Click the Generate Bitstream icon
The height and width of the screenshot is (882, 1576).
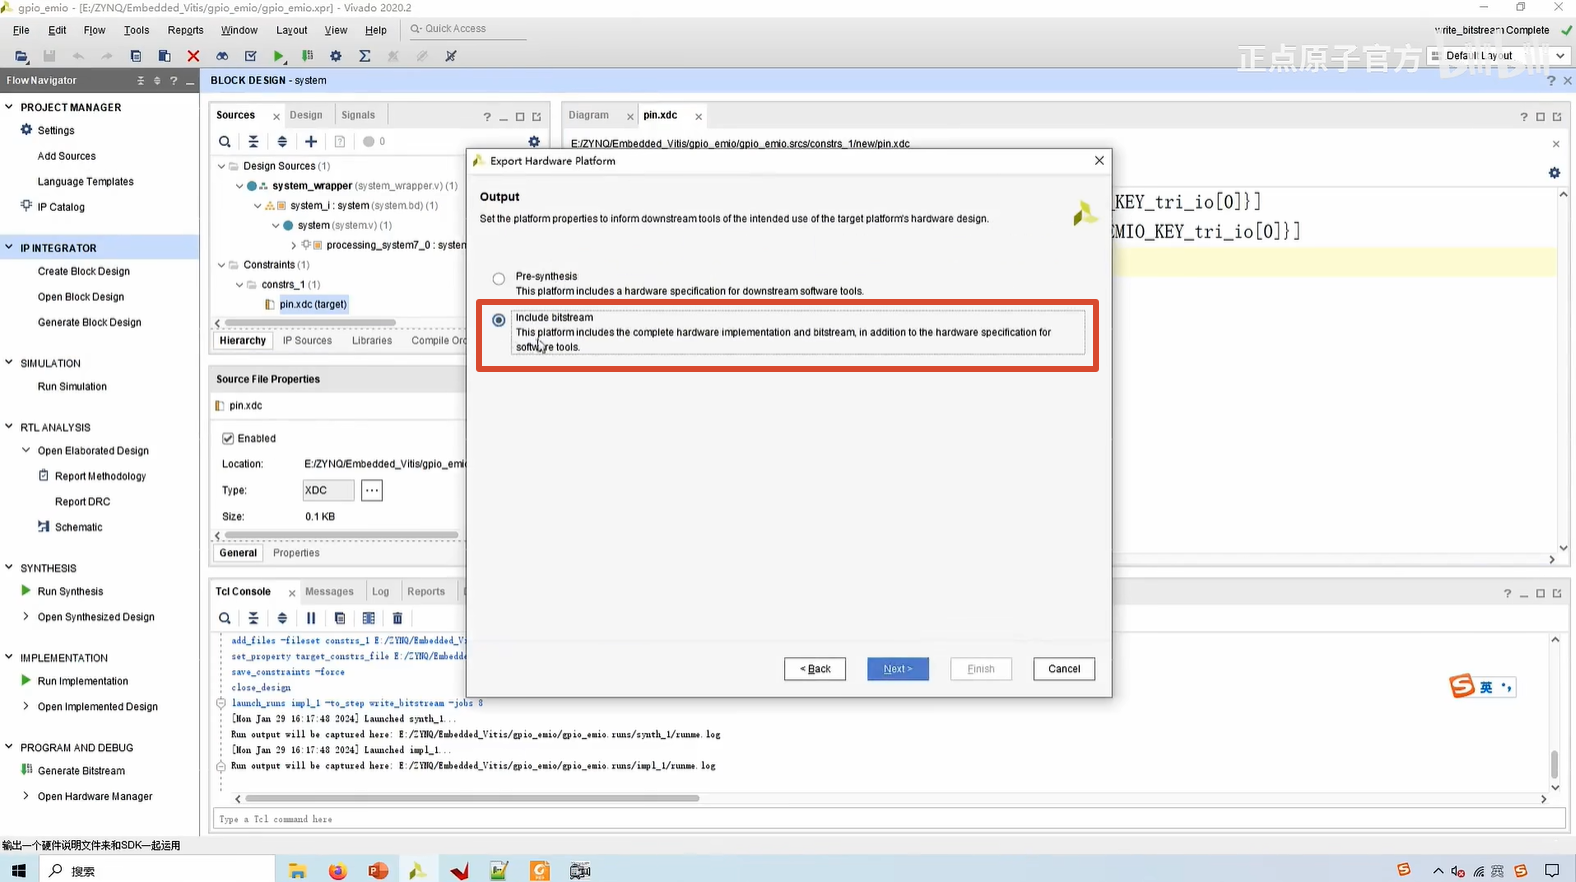tap(26, 770)
